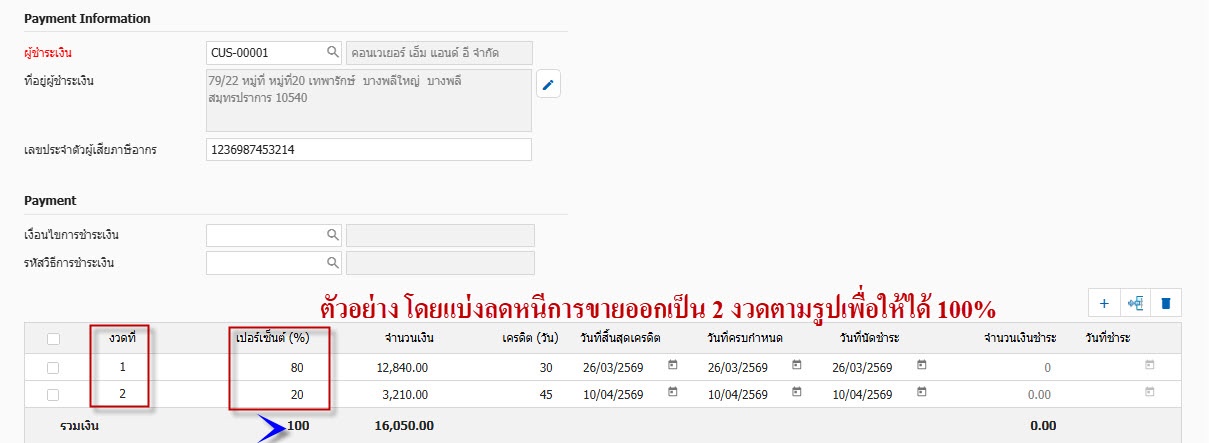
Task: Click the payer search magnifier next to CUS-00001
Action: click(332, 52)
